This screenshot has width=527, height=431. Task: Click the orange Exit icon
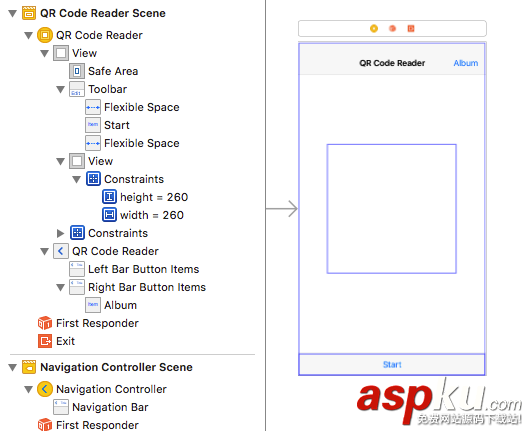click(x=45, y=341)
